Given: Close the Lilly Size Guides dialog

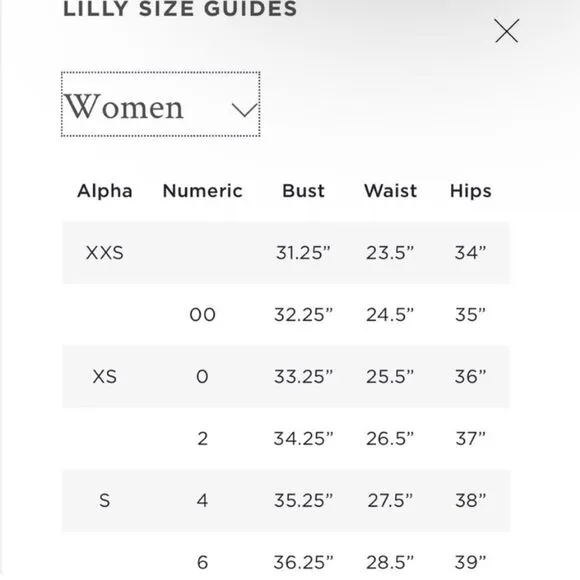Looking at the screenshot, I should (507, 31).
